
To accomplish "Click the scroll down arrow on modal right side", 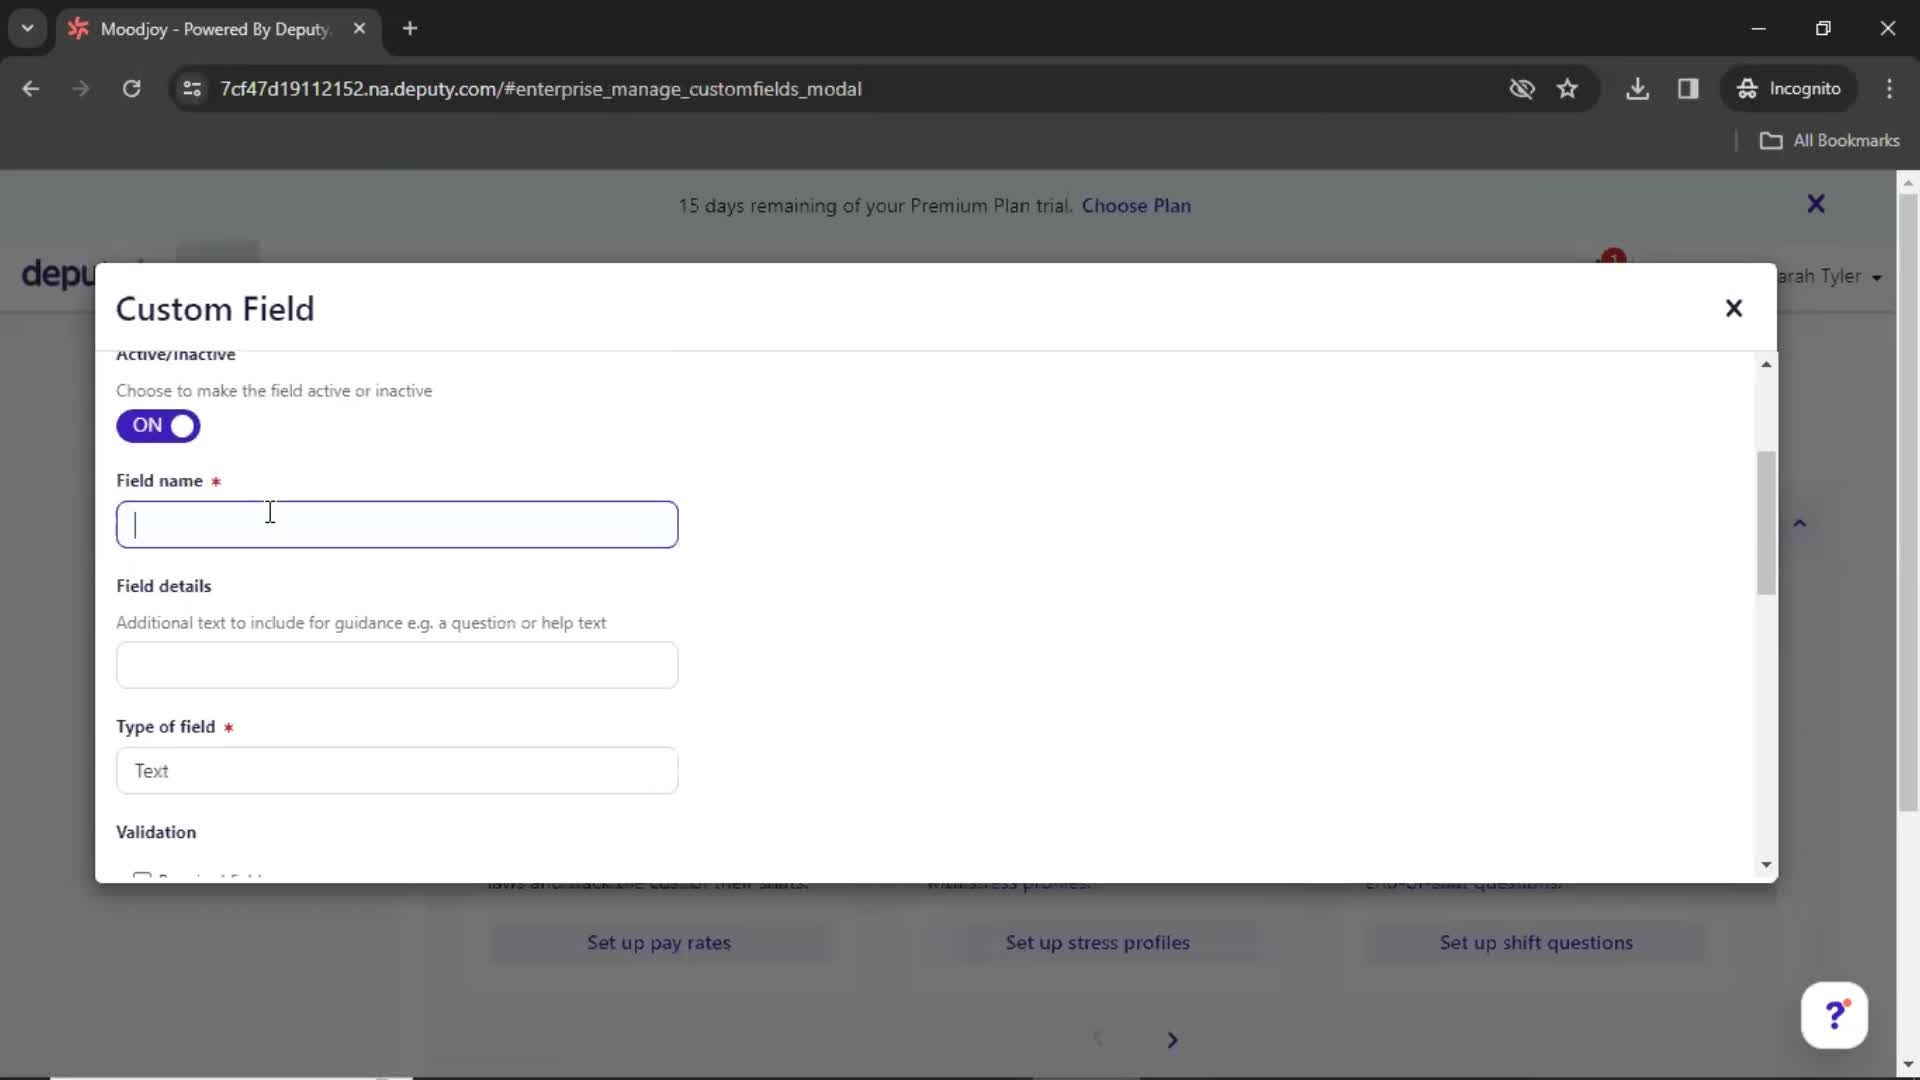I will coord(1764,864).
